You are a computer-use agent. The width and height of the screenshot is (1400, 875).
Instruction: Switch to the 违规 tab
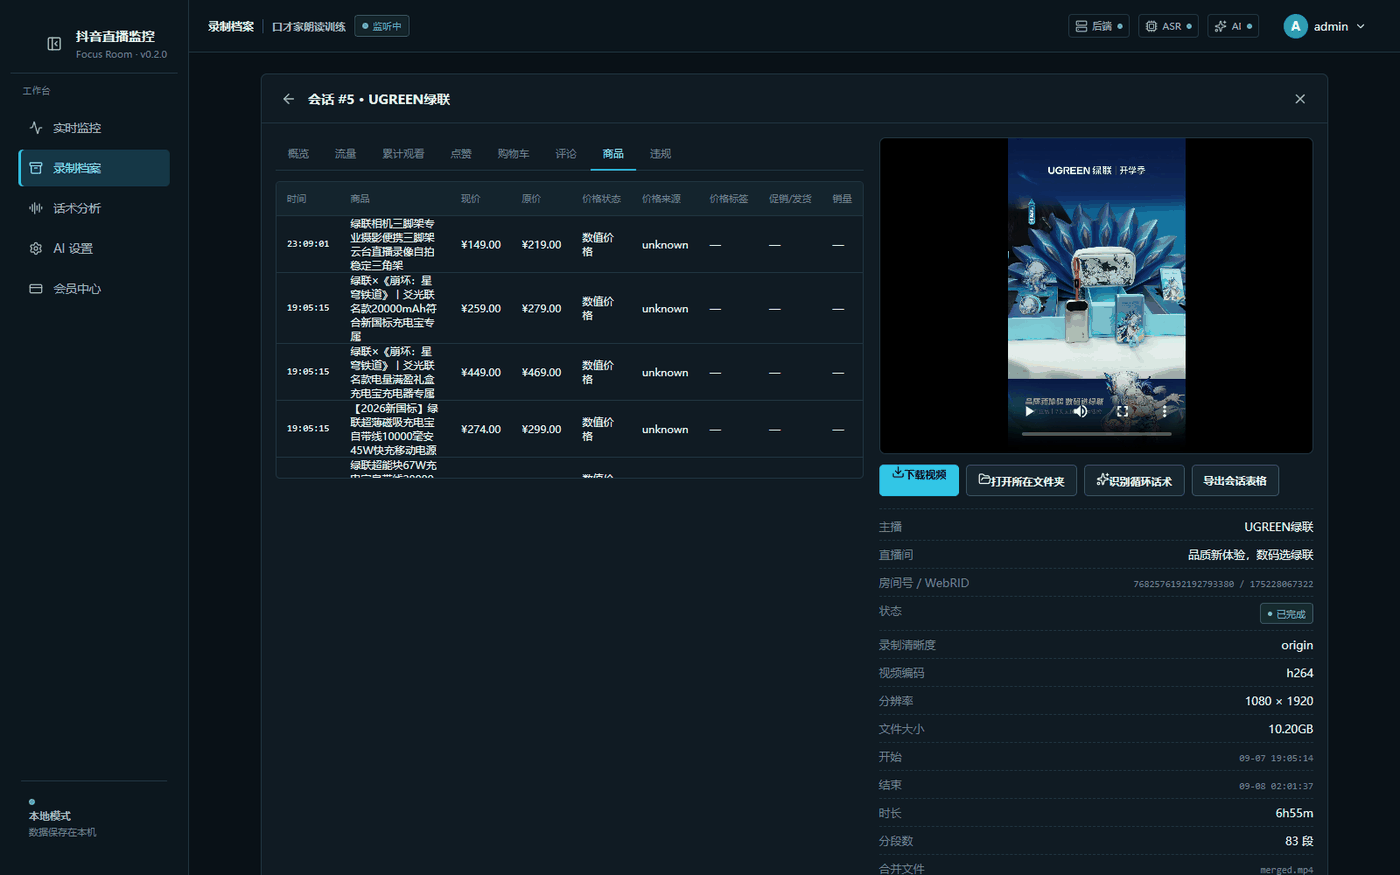pyautogui.click(x=660, y=154)
